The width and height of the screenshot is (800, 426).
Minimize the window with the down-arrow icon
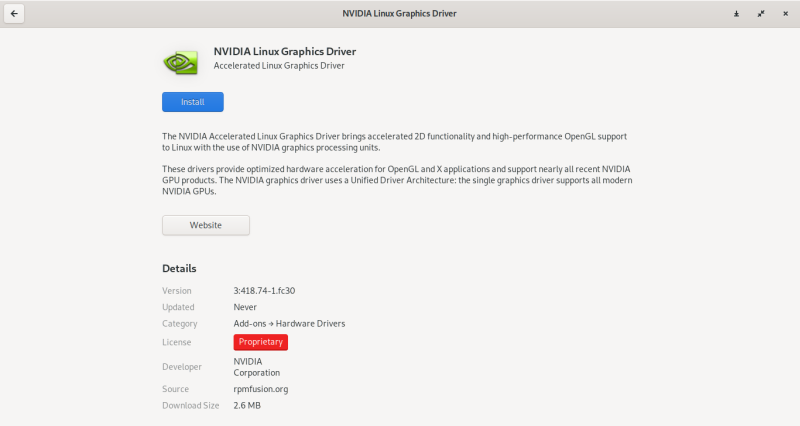tap(736, 14)
